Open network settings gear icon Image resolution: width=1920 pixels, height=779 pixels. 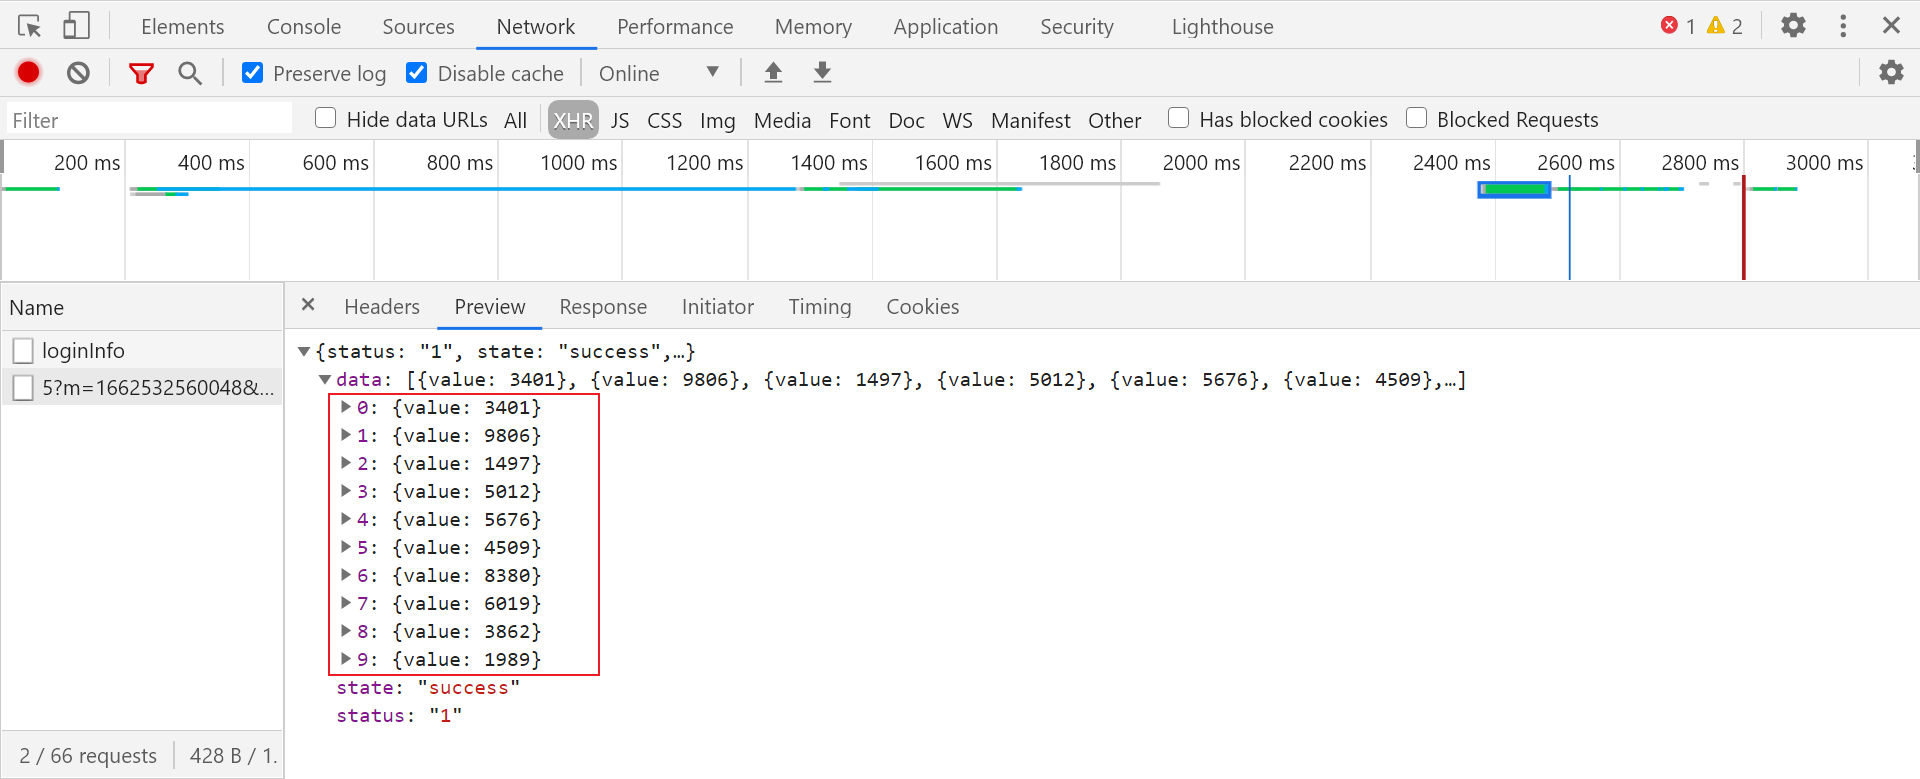(x=1891, y=72)
